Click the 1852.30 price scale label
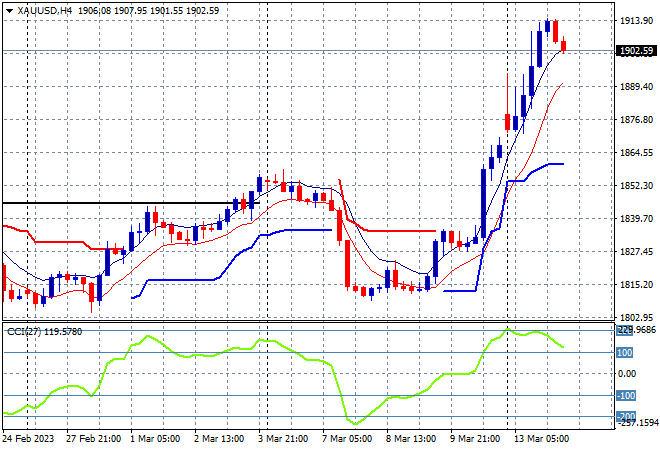Viewport: 660px width, 450px height. point(636,186)
